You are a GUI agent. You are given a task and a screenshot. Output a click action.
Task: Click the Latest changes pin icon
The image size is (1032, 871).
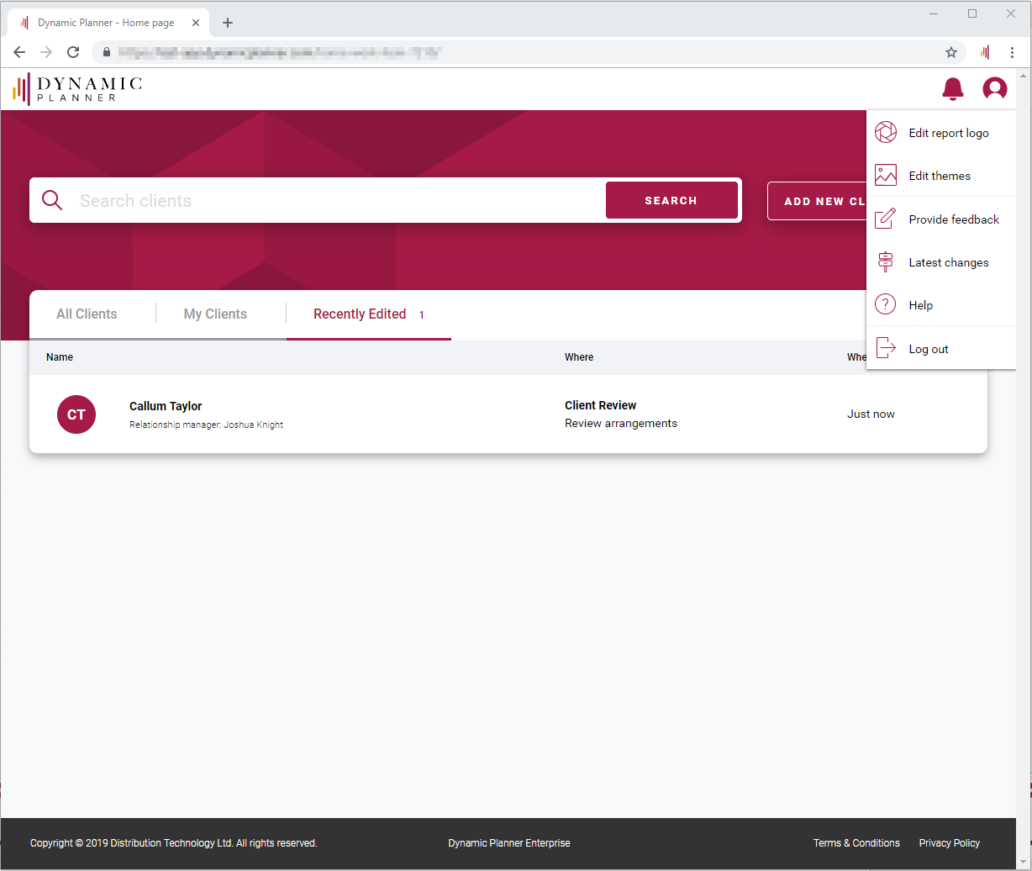coord(886,262)
